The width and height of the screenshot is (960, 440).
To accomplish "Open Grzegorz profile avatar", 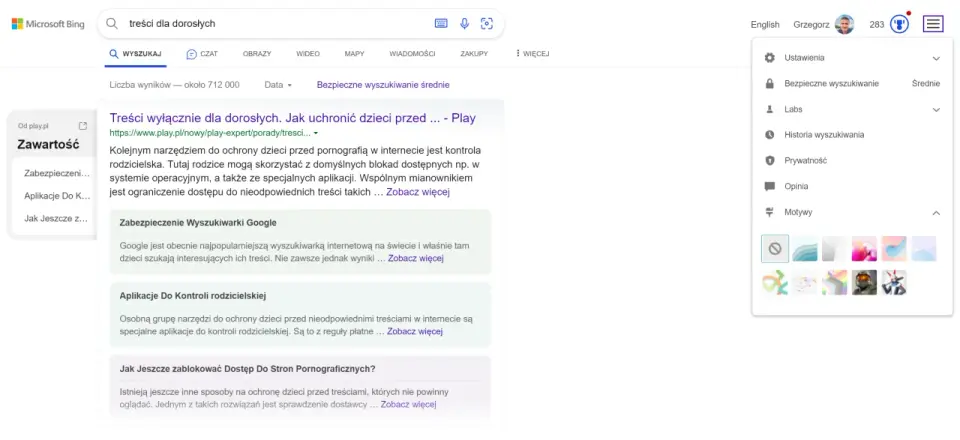I will point(844,24).
